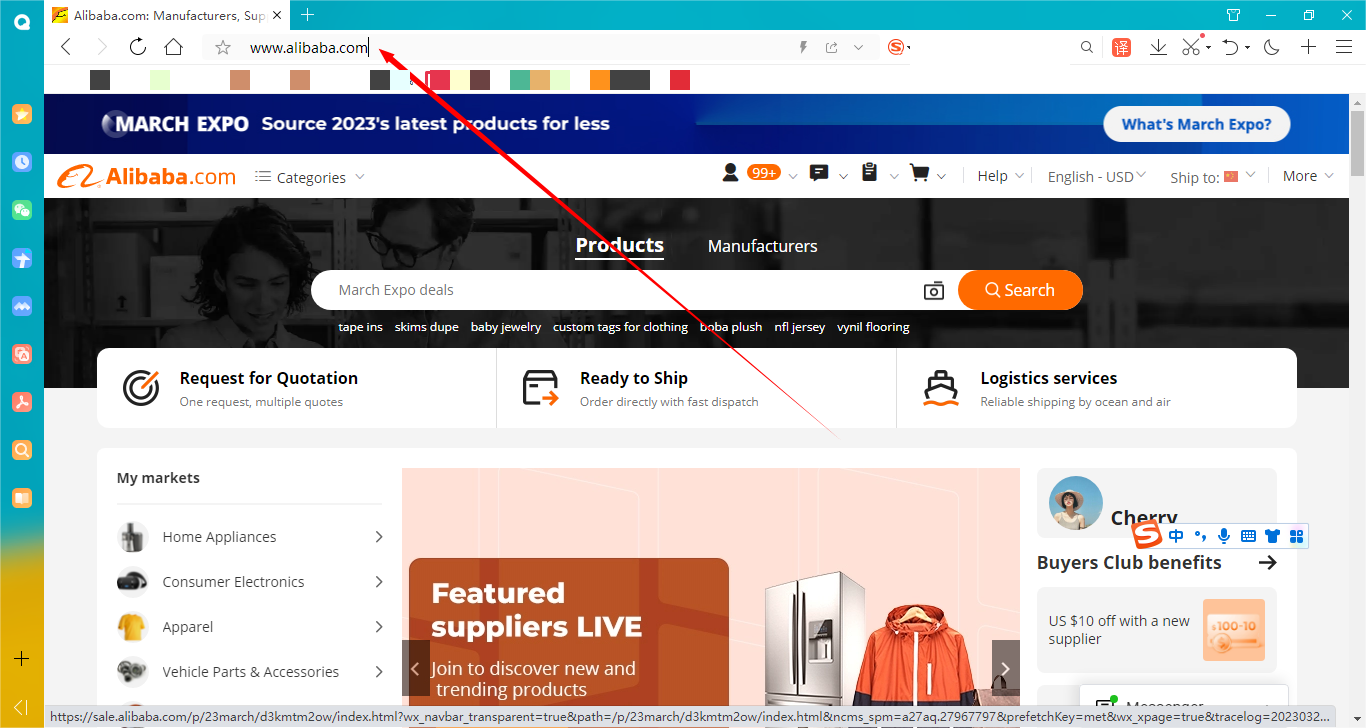The image size is (1366, 728).
Task: Click the red PDF icon in sidebar
Action: 22,402
